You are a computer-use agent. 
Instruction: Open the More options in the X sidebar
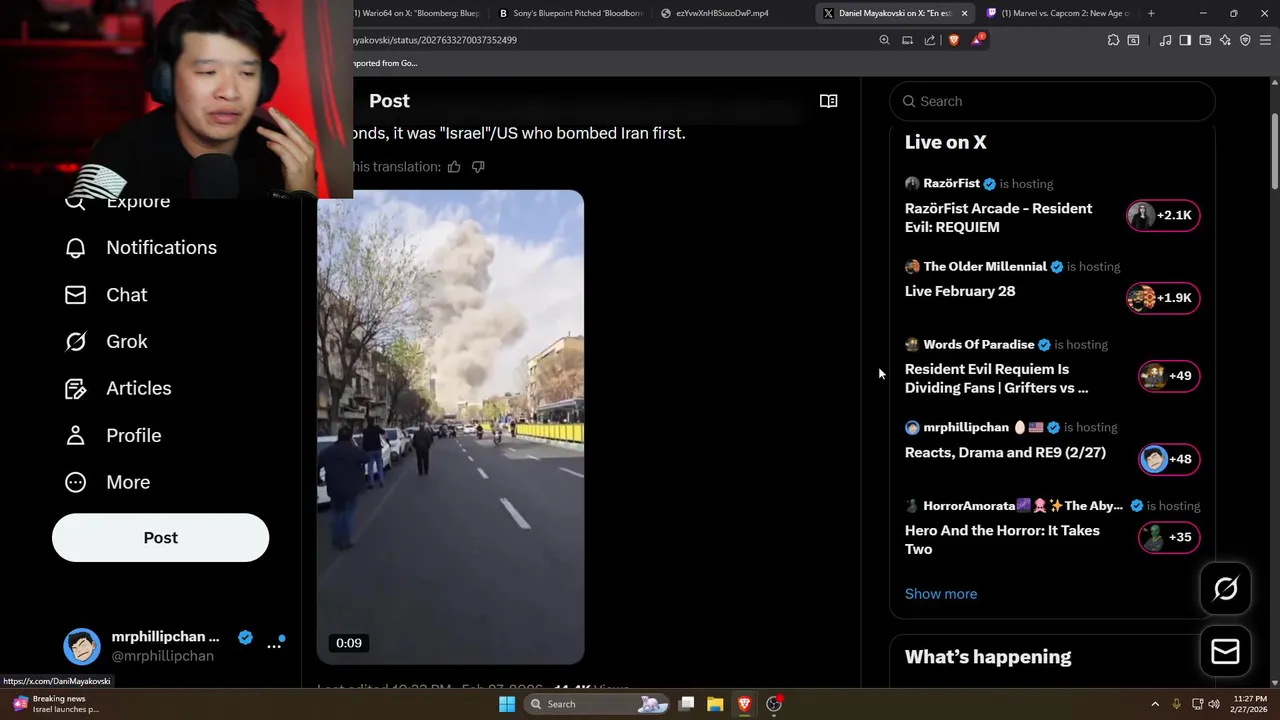(x=107, y=482)
